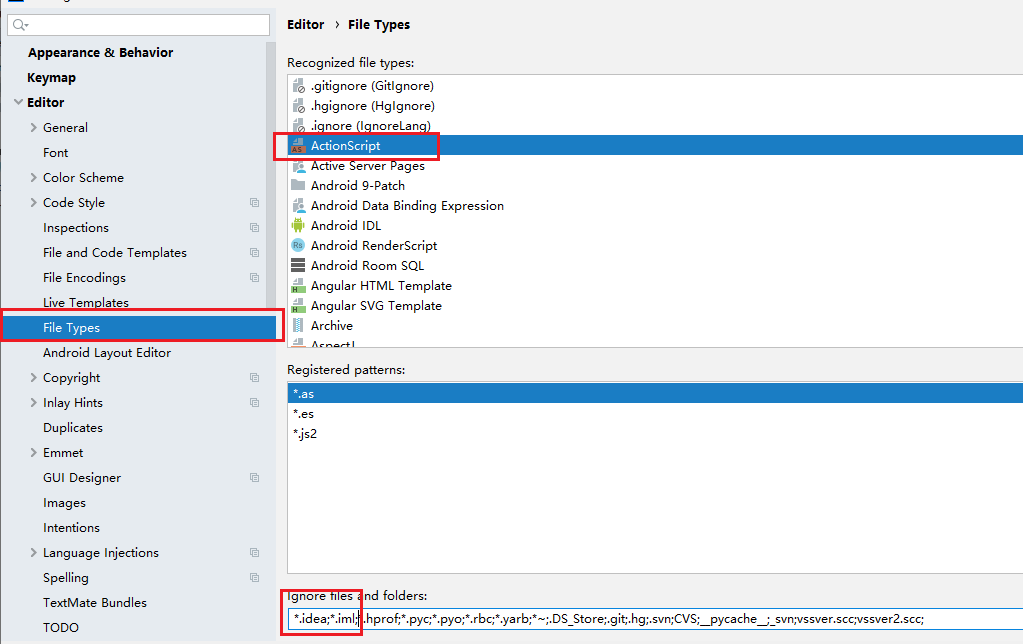Open Duplicates settings page
Screen dimensions: 1023x644
(x=73, y=427)
